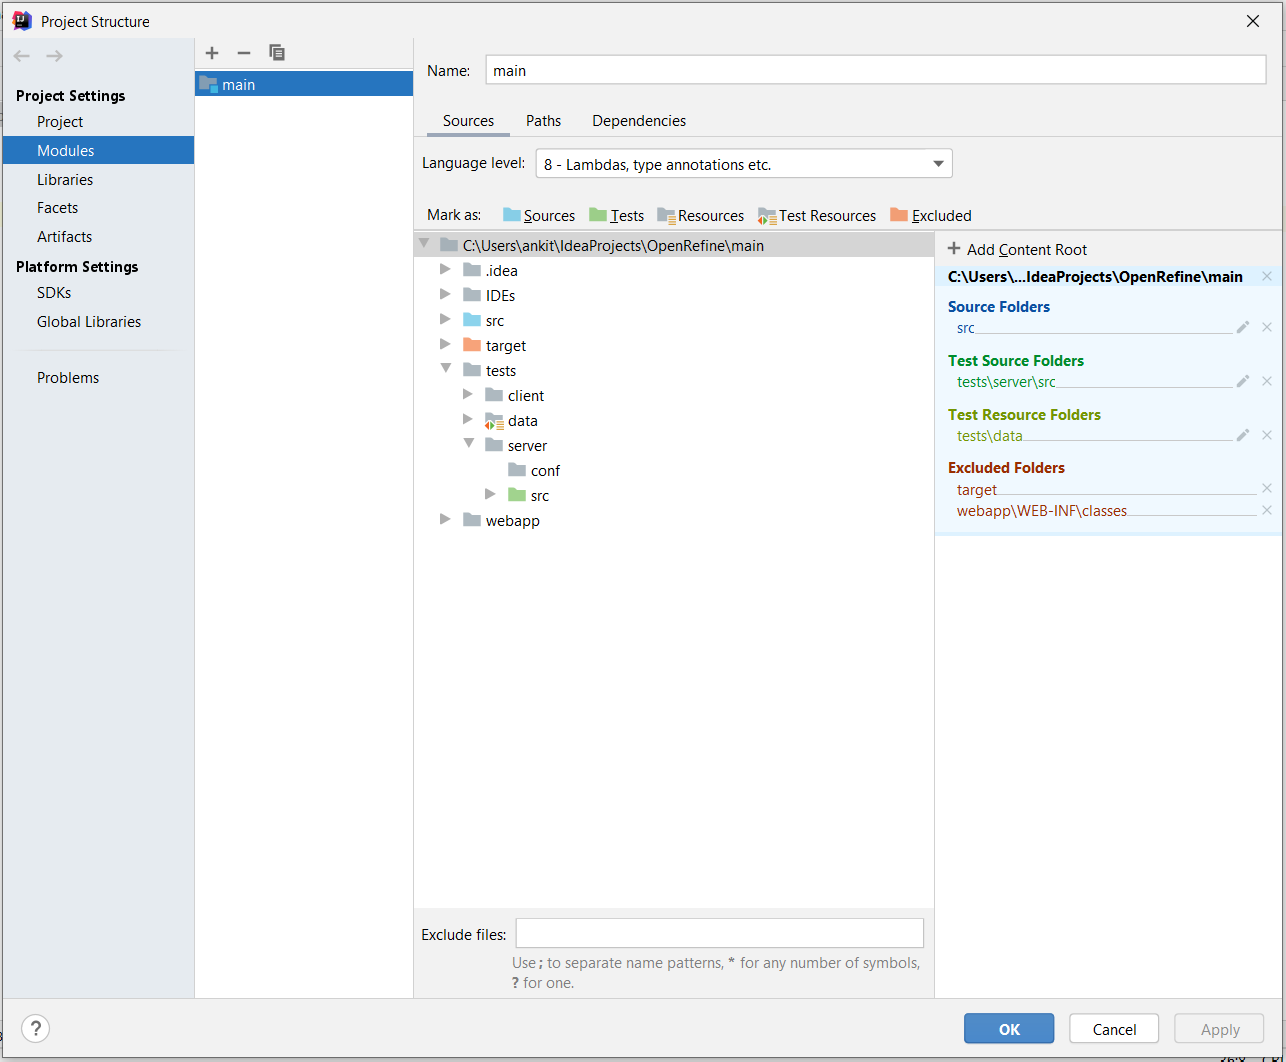Mark selected folder as Sources
Screen dimensions: 1286x1062
[548, 215]
